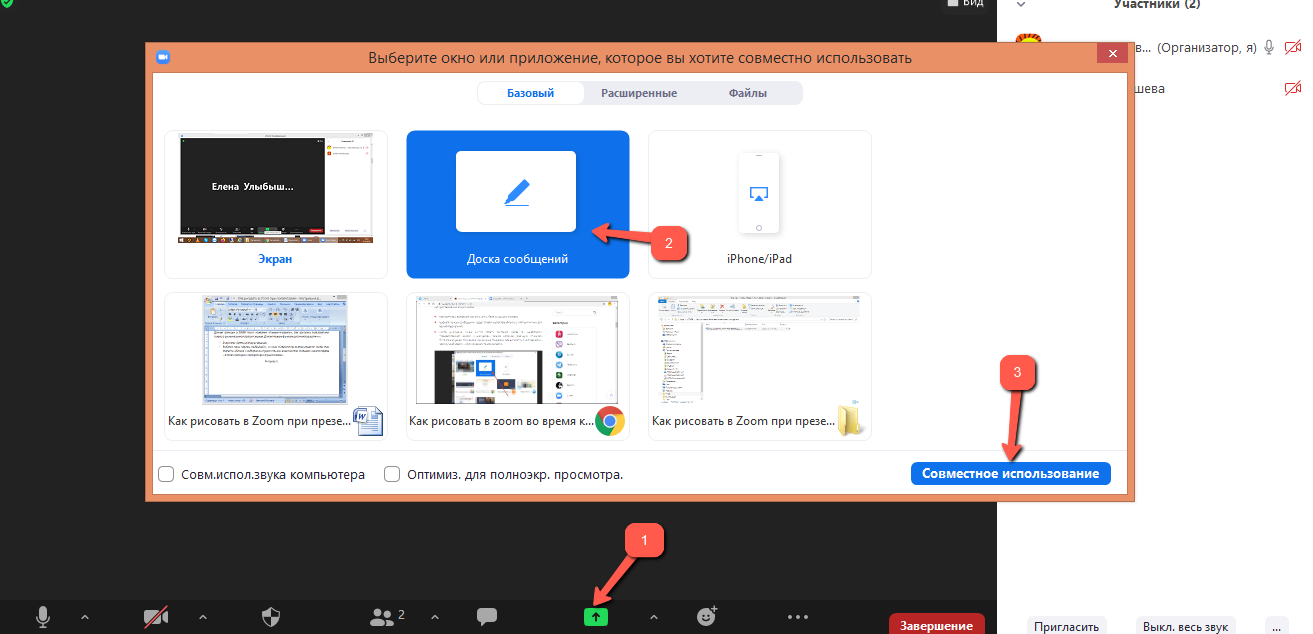Select the iPhone/iPad sharing tile
Image resolution: width=1313 pixels, height=634 pixels.
point(760,204)
